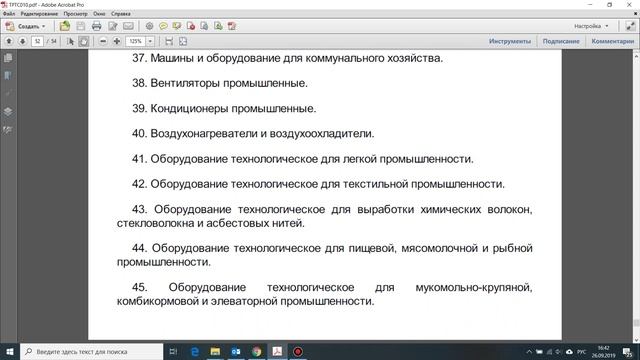This screenshot has height=360, width=640.
Task: Open File Explorer from the taskbar
Action: pyautogui.click(x=215, y=351)
